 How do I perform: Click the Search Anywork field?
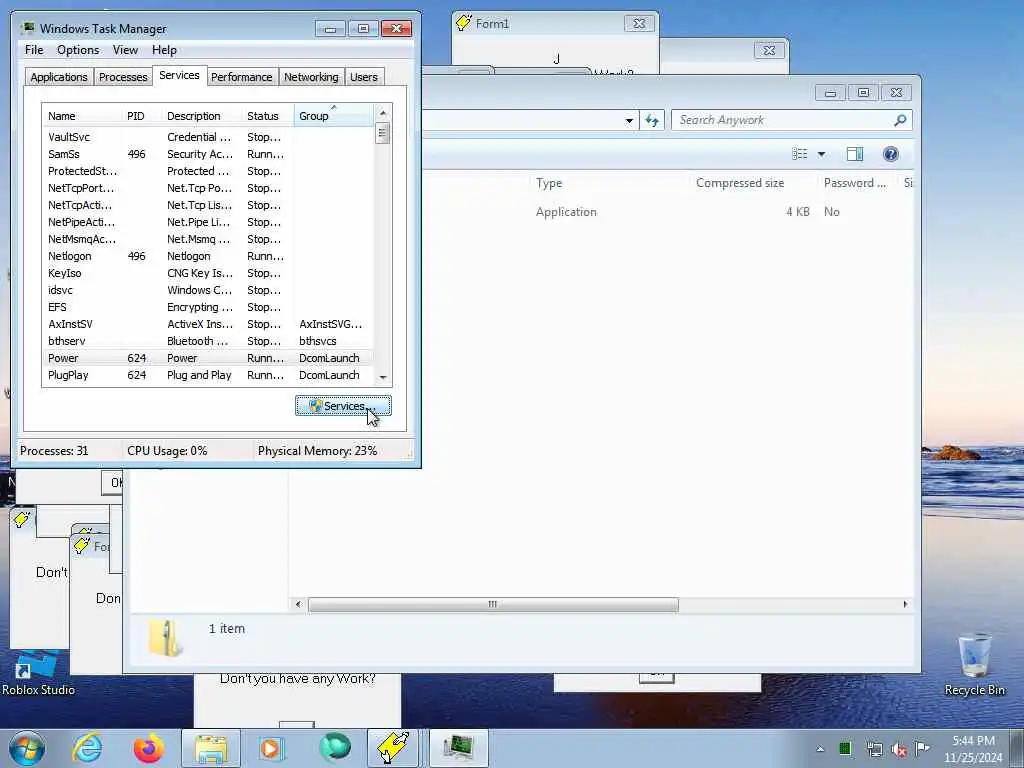tap(784, 120)
